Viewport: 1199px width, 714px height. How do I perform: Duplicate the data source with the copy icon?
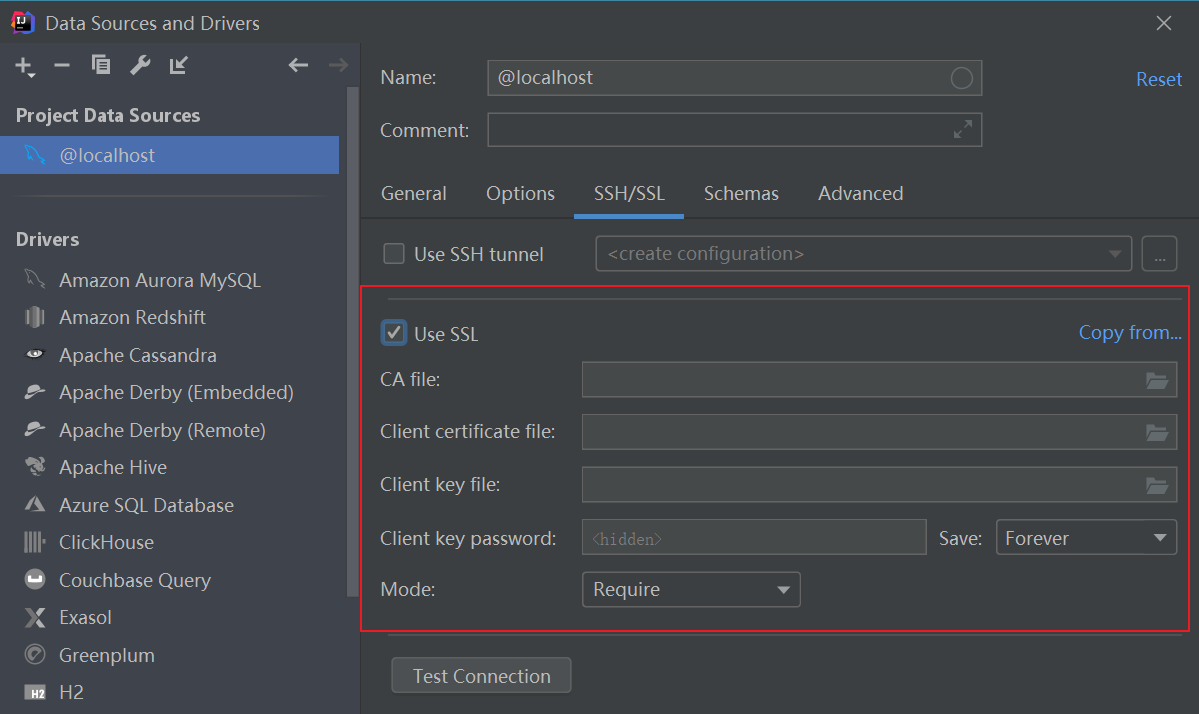[101, 65]
